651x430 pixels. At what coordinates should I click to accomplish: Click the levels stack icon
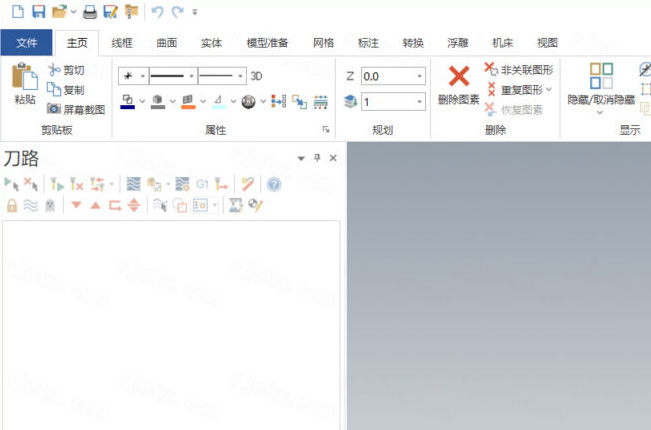[x=351, y=102]
